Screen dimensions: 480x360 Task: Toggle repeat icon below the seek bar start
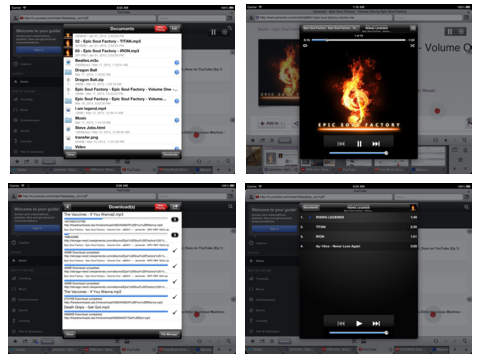pos(305,46)
